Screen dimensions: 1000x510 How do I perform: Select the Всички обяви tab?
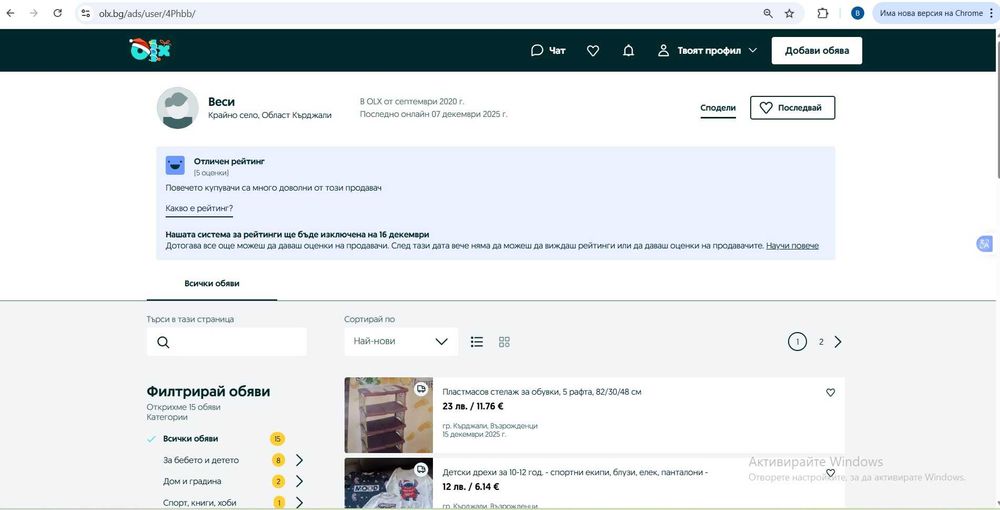[x=212, y=284]
